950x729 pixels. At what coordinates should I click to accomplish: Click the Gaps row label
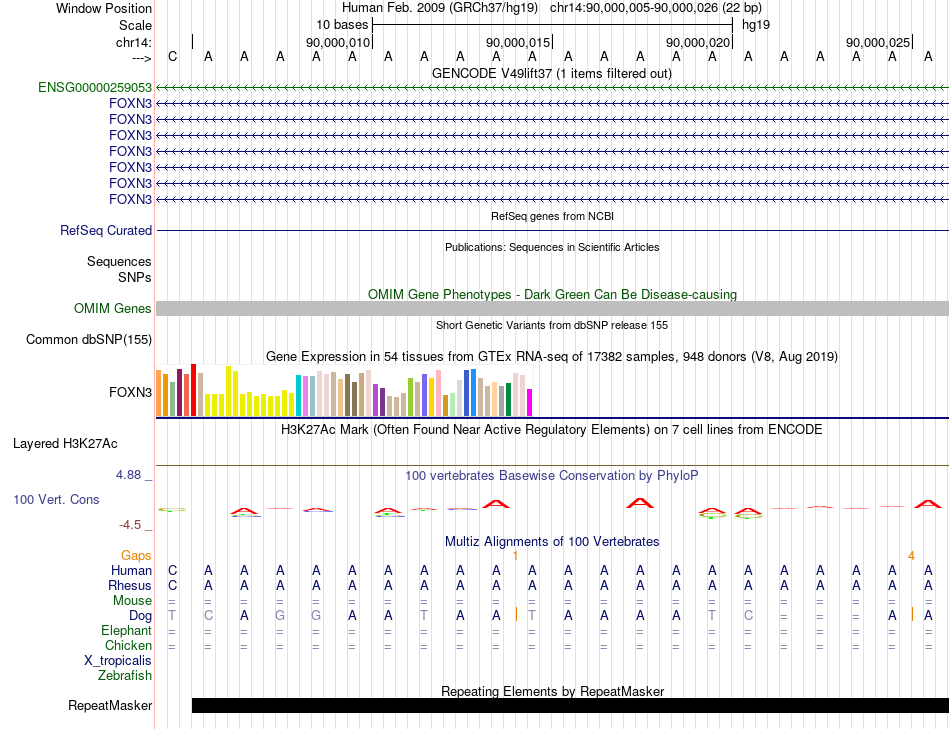(x=136, y=556)
